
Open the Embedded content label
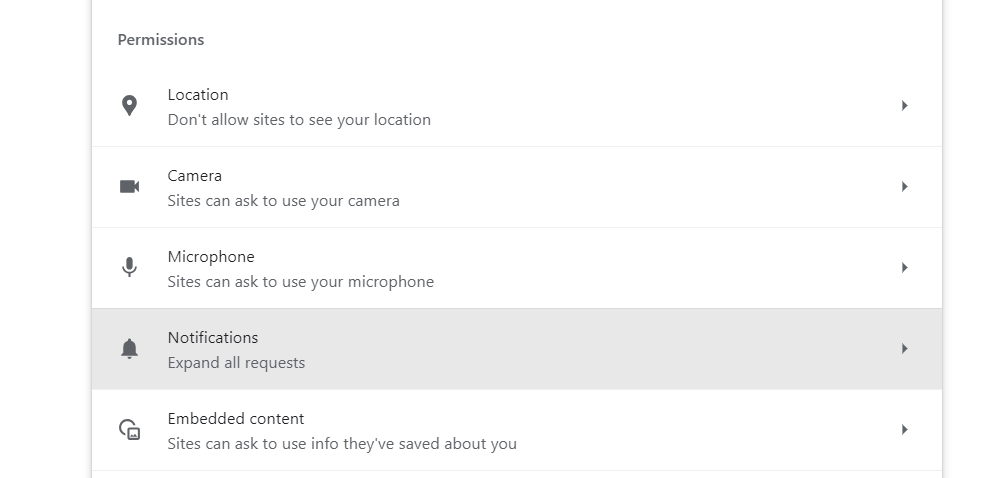click(x=236, y=419)
